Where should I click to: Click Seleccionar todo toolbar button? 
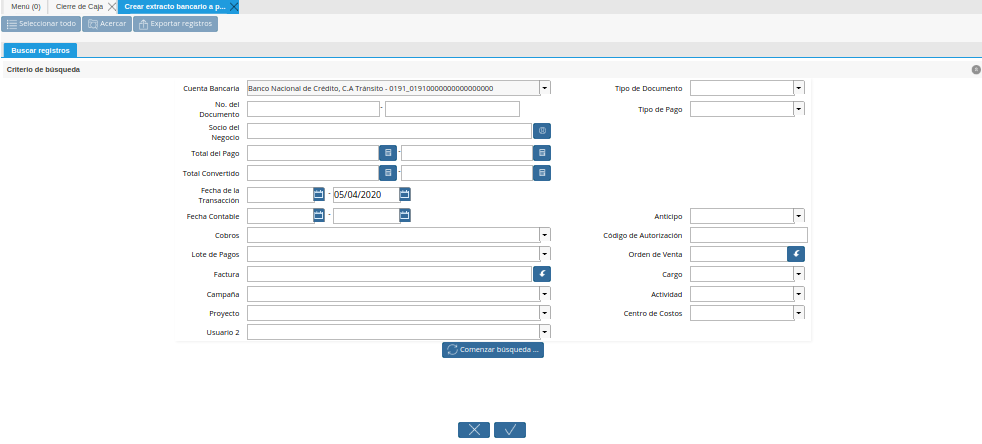pos(41,24)
